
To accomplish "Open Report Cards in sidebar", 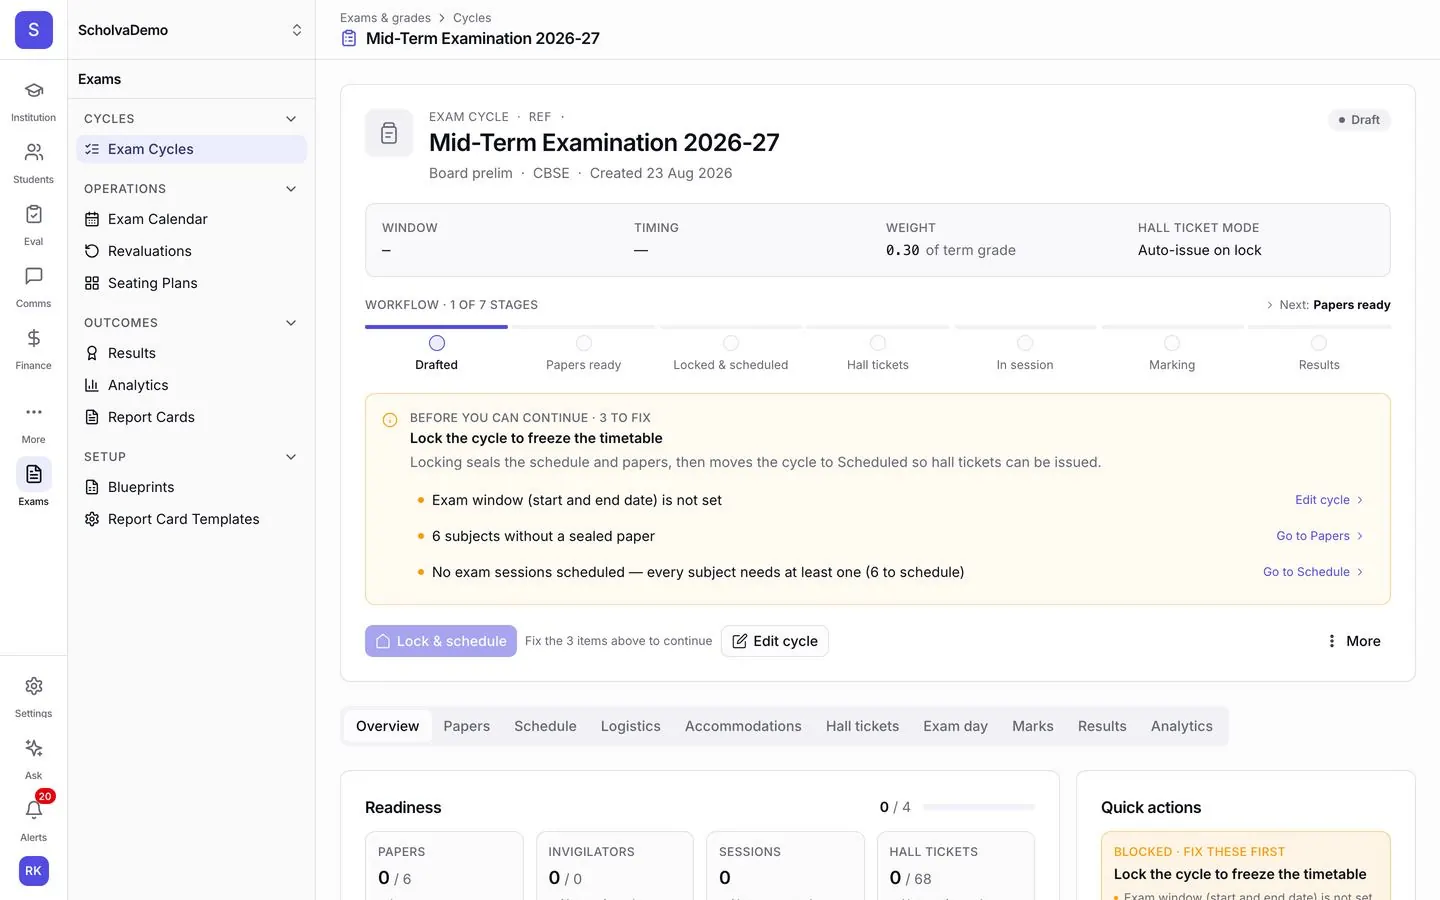I will pos(191,417).
